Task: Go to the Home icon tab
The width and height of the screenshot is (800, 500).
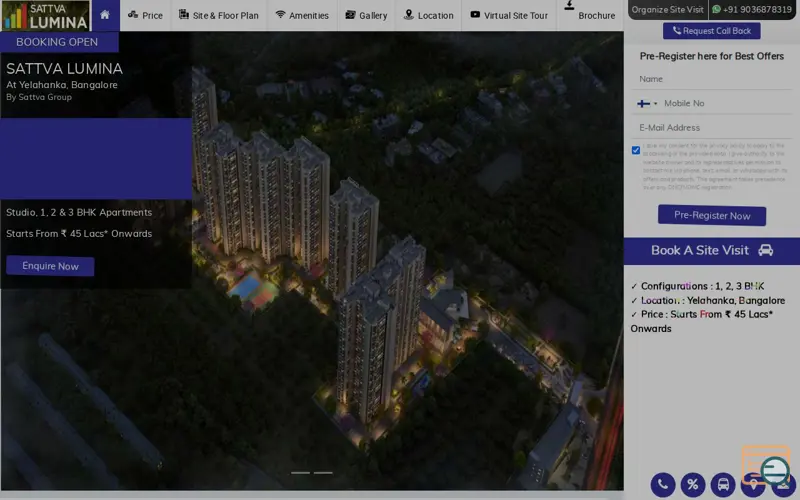Action: pyautogui.click(x=105, y=15)
